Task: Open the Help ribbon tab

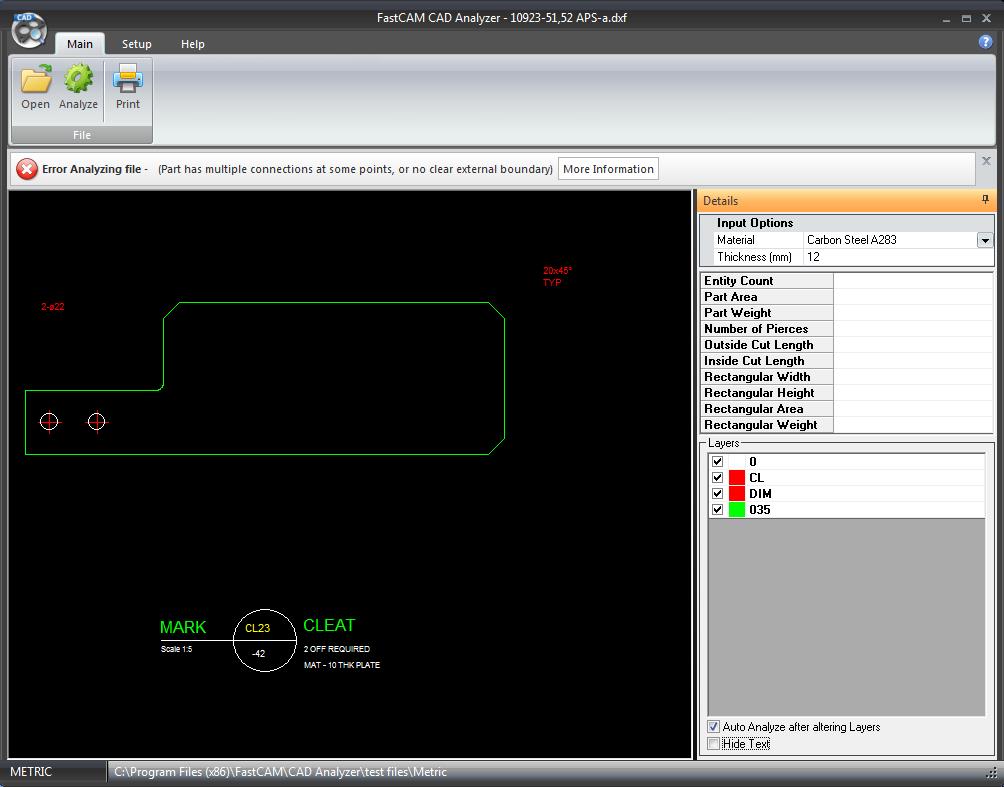Action: click(192, 44)
